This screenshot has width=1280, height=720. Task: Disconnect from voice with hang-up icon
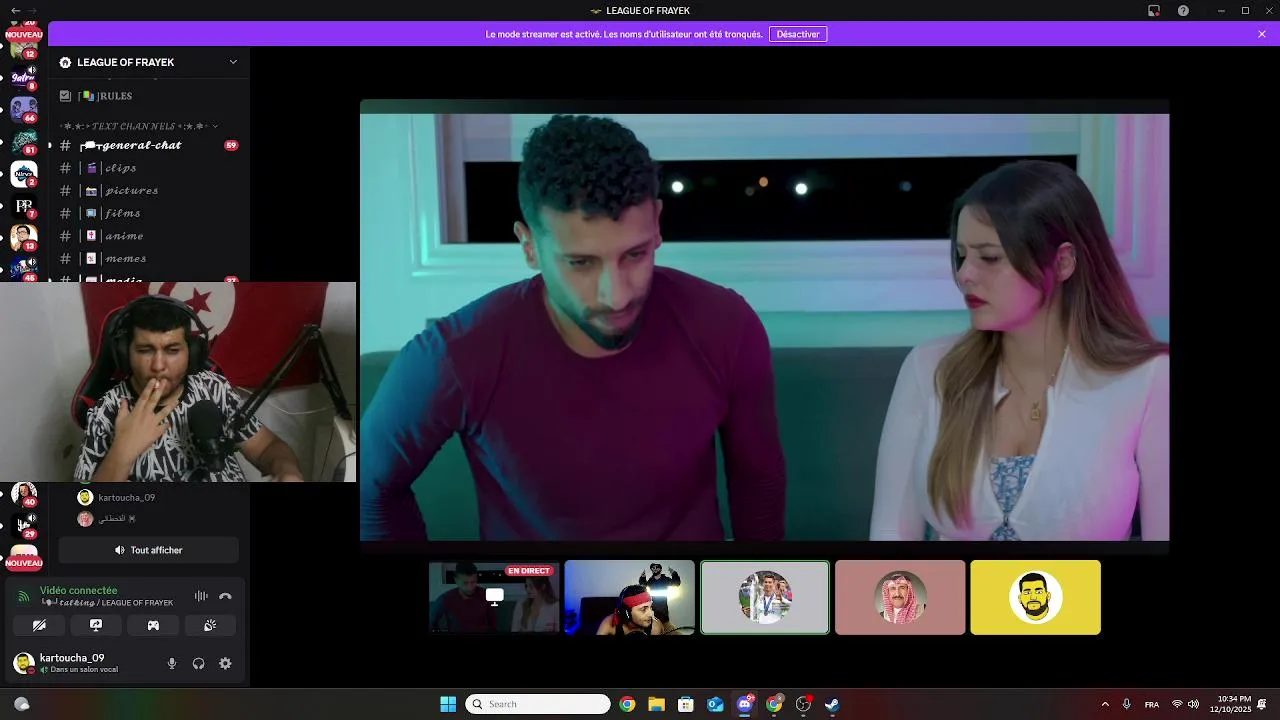pos(225,596)
